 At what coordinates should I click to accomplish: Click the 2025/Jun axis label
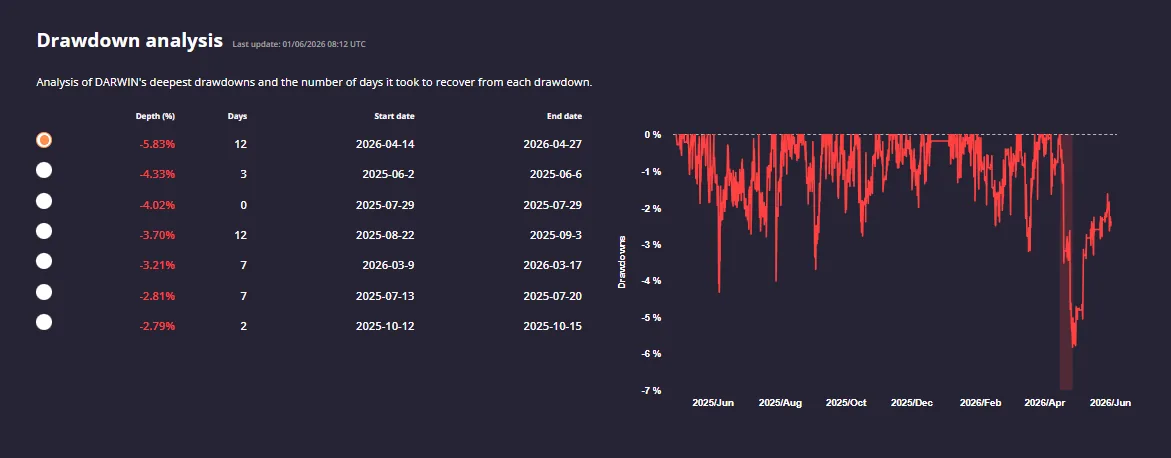(x=713, y=403)
